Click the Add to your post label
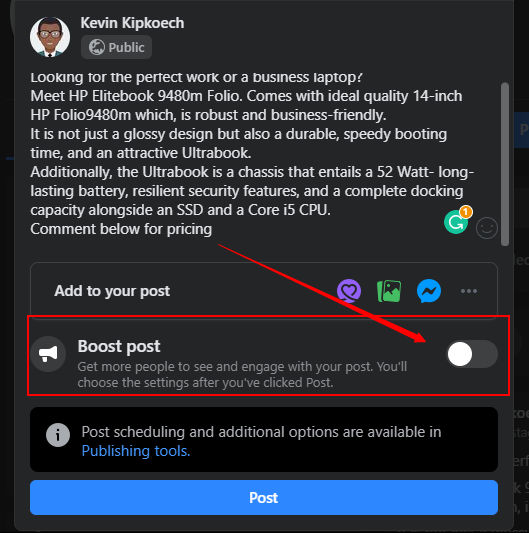This screenshot has height=533, width=529. [112, 291]
